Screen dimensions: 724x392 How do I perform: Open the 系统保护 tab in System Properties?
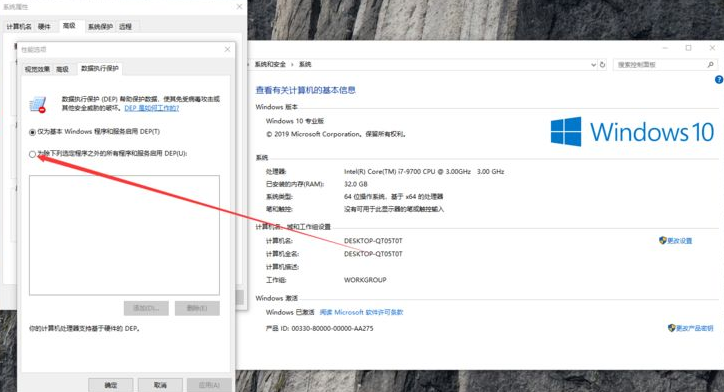pyautogui.click(x=100, y=26)
